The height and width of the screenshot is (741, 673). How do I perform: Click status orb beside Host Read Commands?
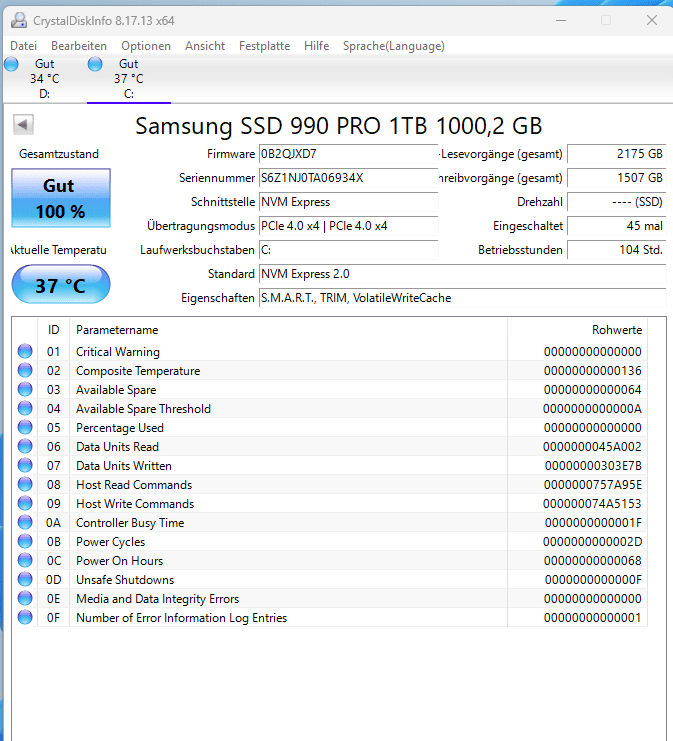point(25,484)
